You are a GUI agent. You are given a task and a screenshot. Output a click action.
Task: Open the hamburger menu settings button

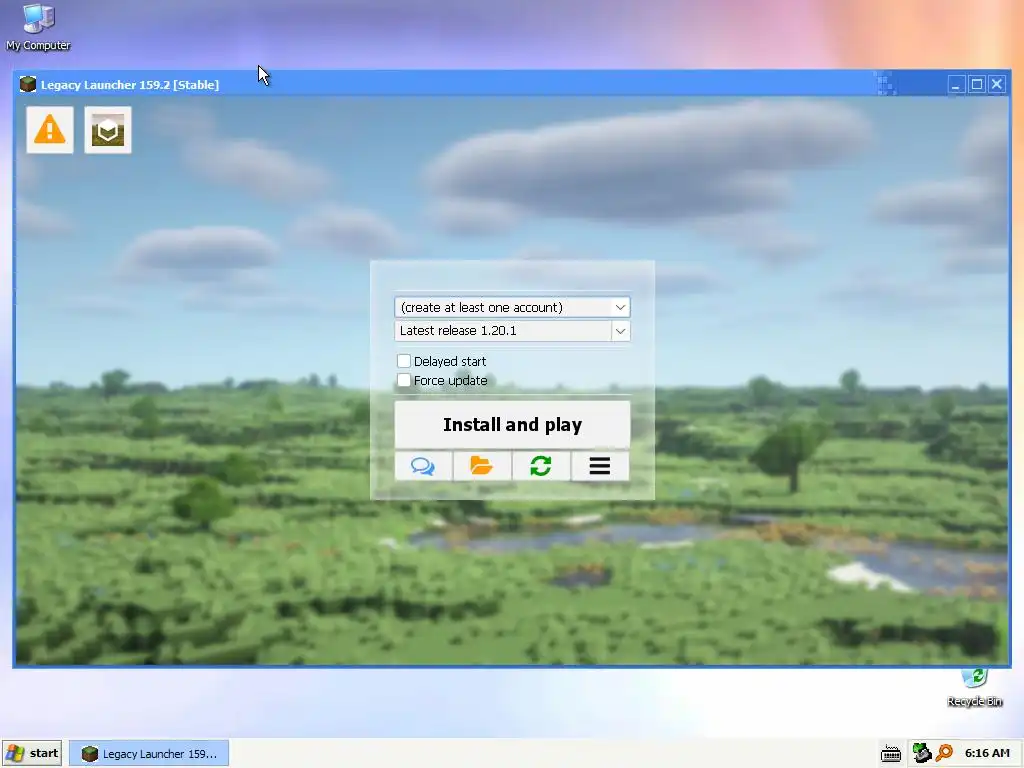point(600,466)
